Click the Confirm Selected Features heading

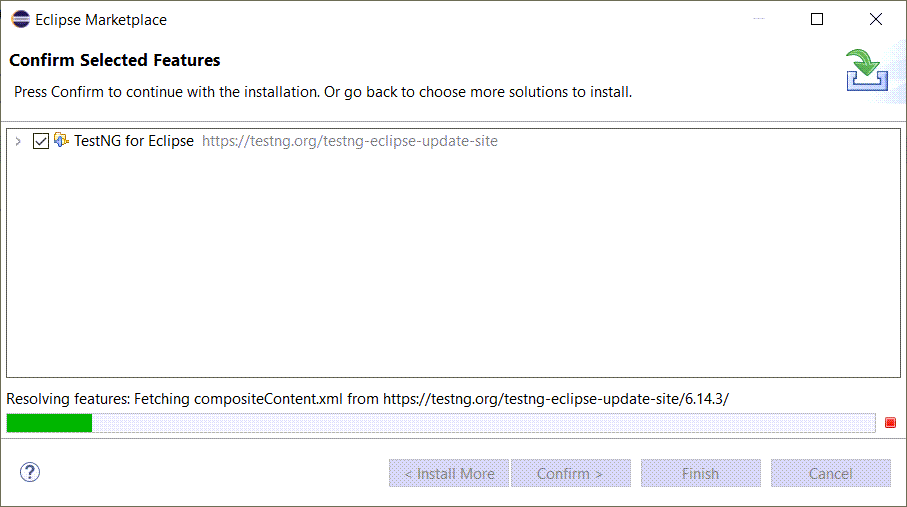tap(115, 60)
